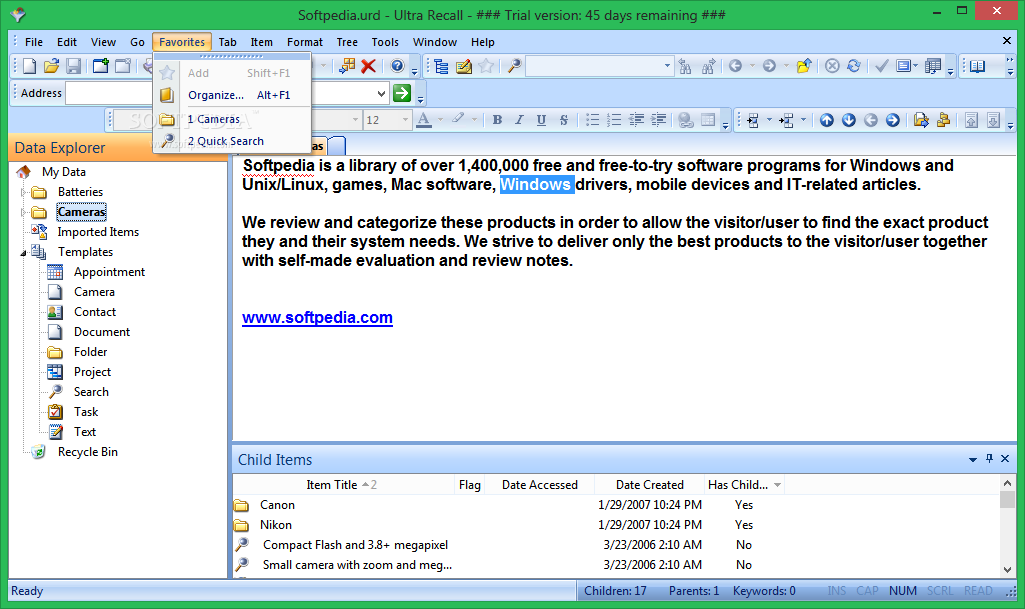Open the File menu
The height and width of the screenshot is (609, 1025).
tap(34, 42)
